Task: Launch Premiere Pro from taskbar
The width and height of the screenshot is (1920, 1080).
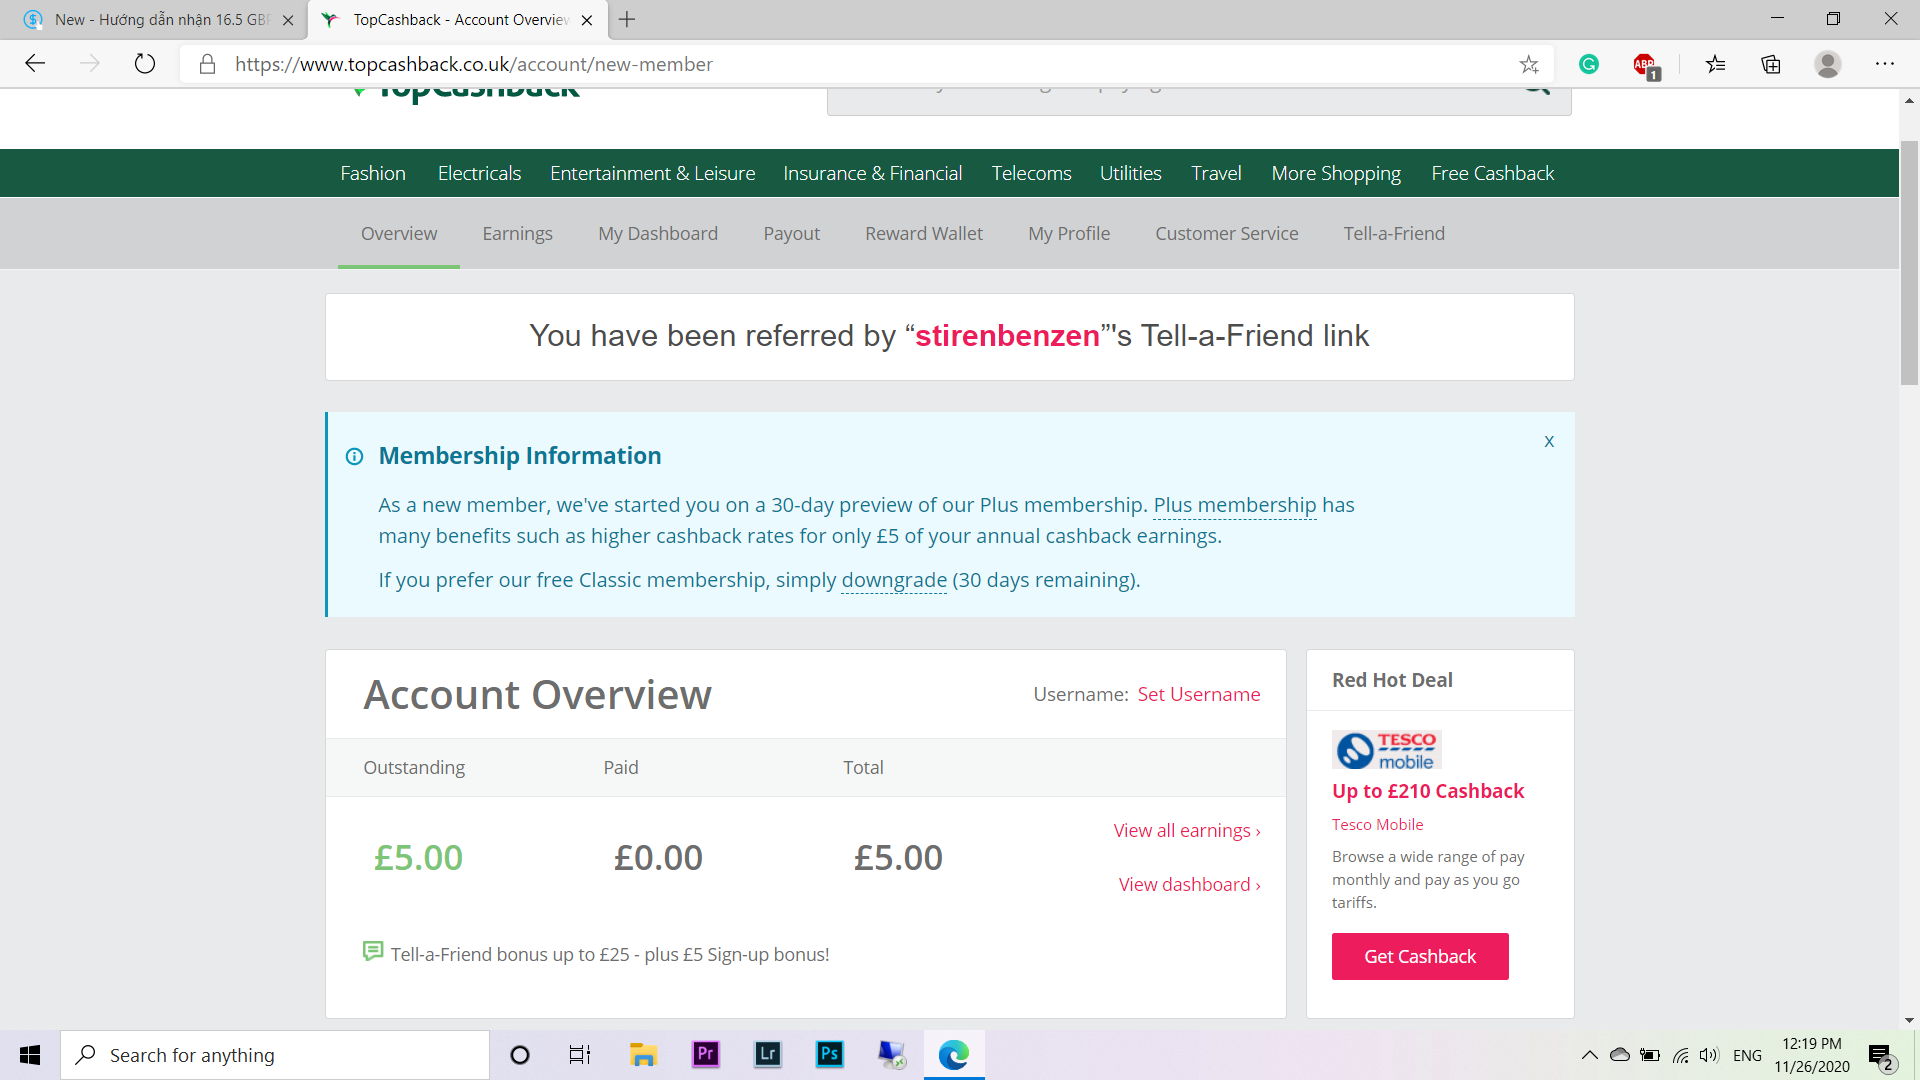Action: pos(706,1054)
